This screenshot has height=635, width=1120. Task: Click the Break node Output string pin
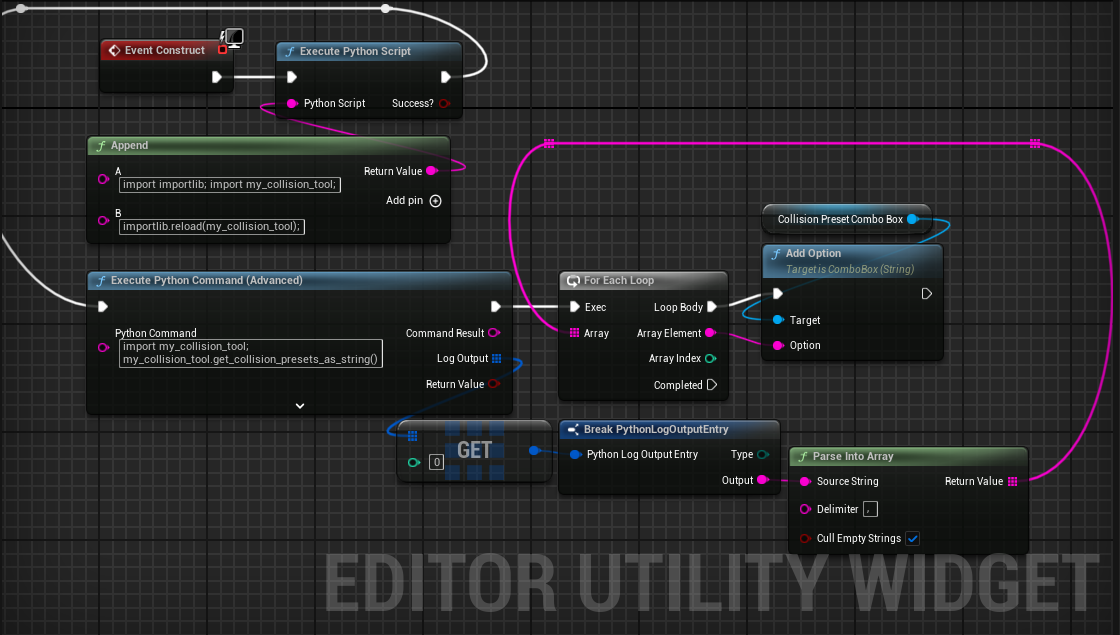click(x=762, y=480)
